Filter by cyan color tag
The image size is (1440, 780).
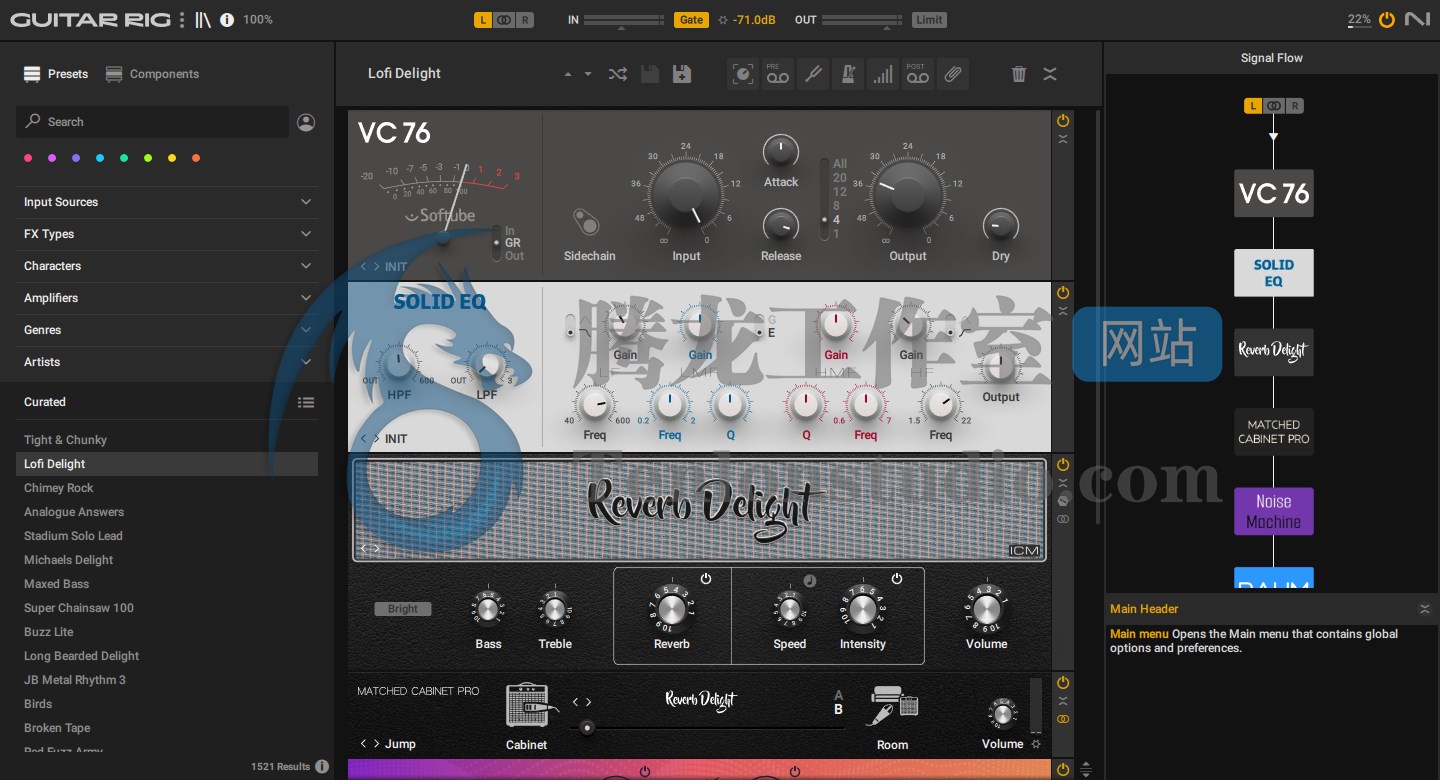[x=100, y=158]
